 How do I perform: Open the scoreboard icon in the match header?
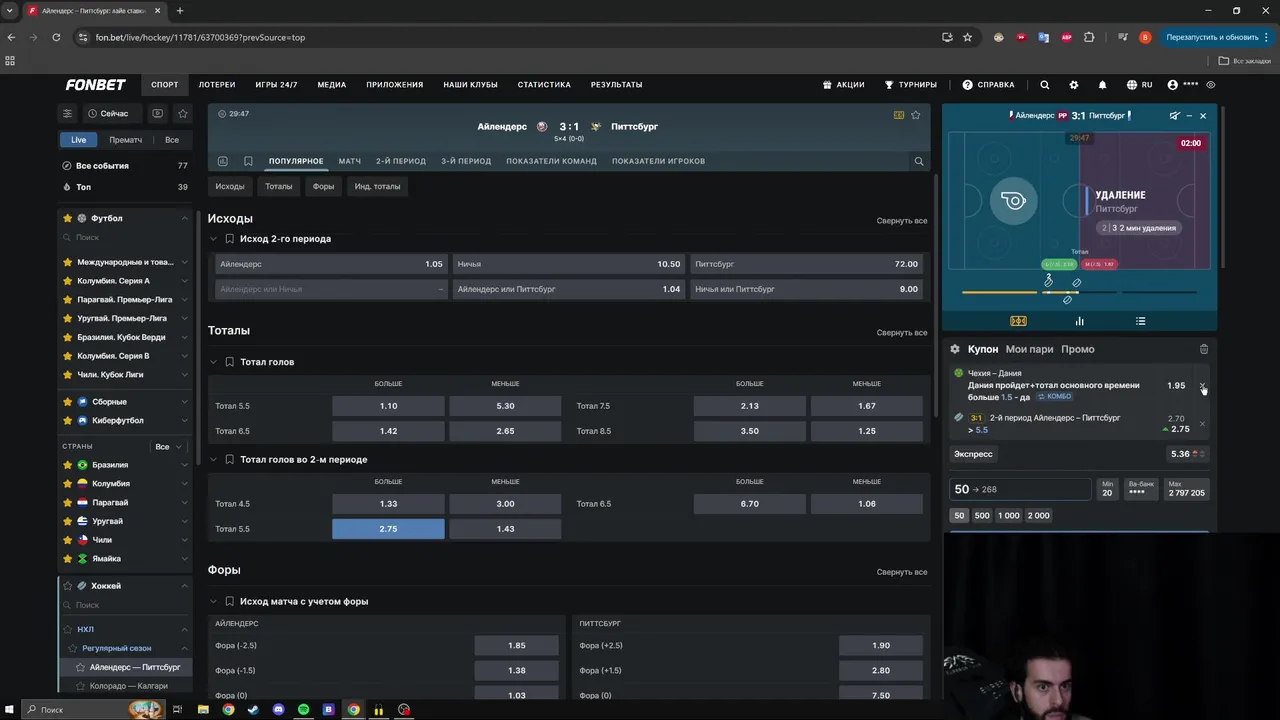(899, 115)
